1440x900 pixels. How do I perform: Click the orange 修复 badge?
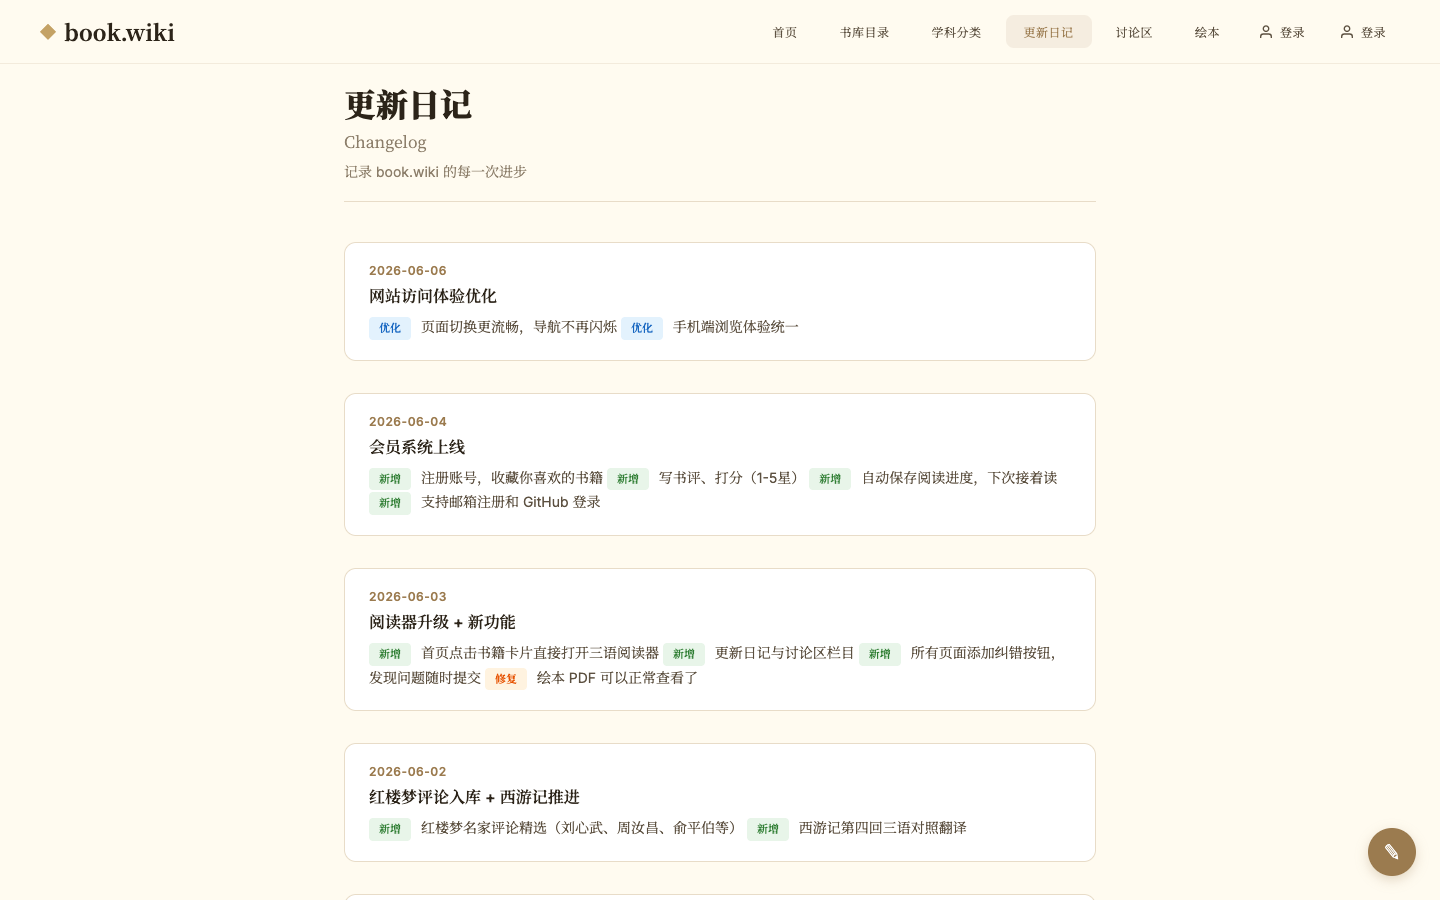(506, 679)
